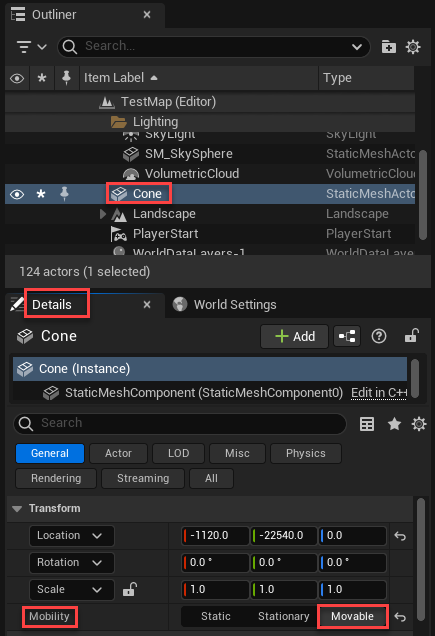Screen dimensions: 435x636
Task: Set Mobility to Static
Action: pyautogui.click(x=215, y=617)
